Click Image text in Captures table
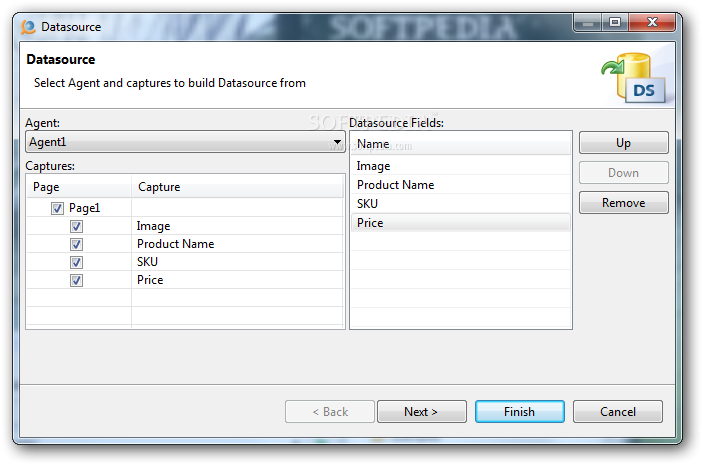 pos(153,226)
